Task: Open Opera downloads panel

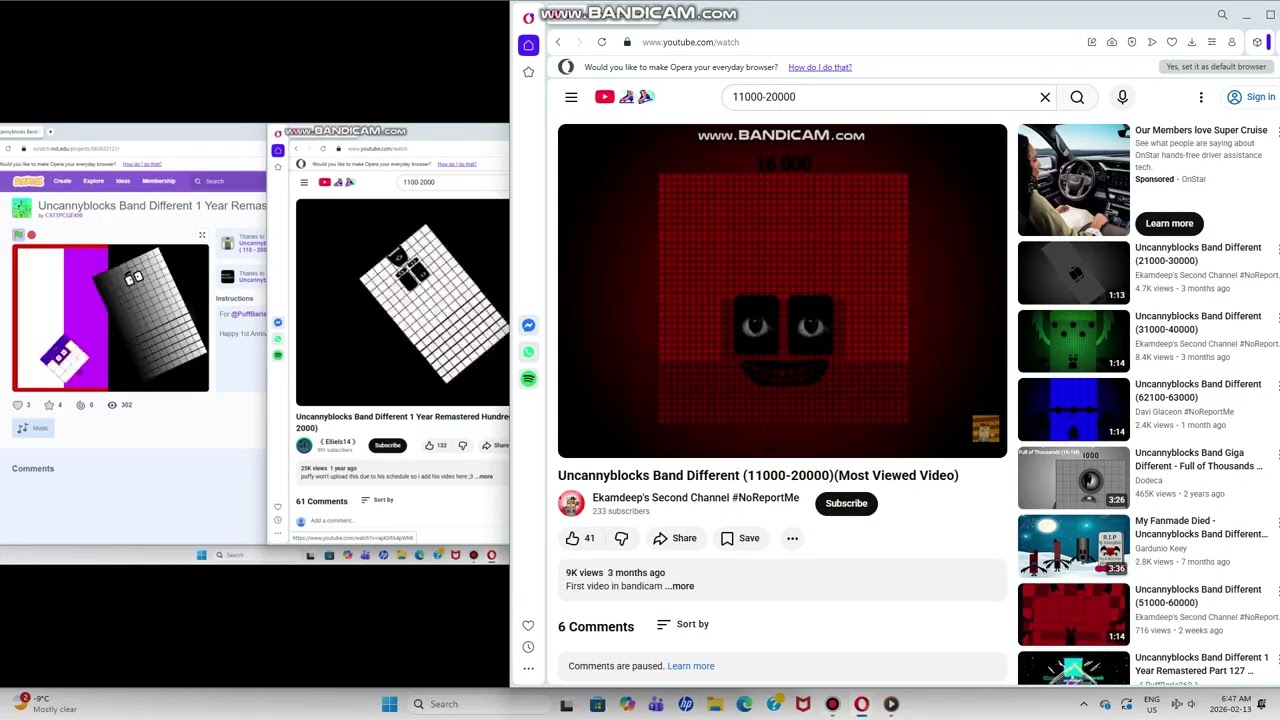Action: pyautogui.click(x=1192, y=42)
